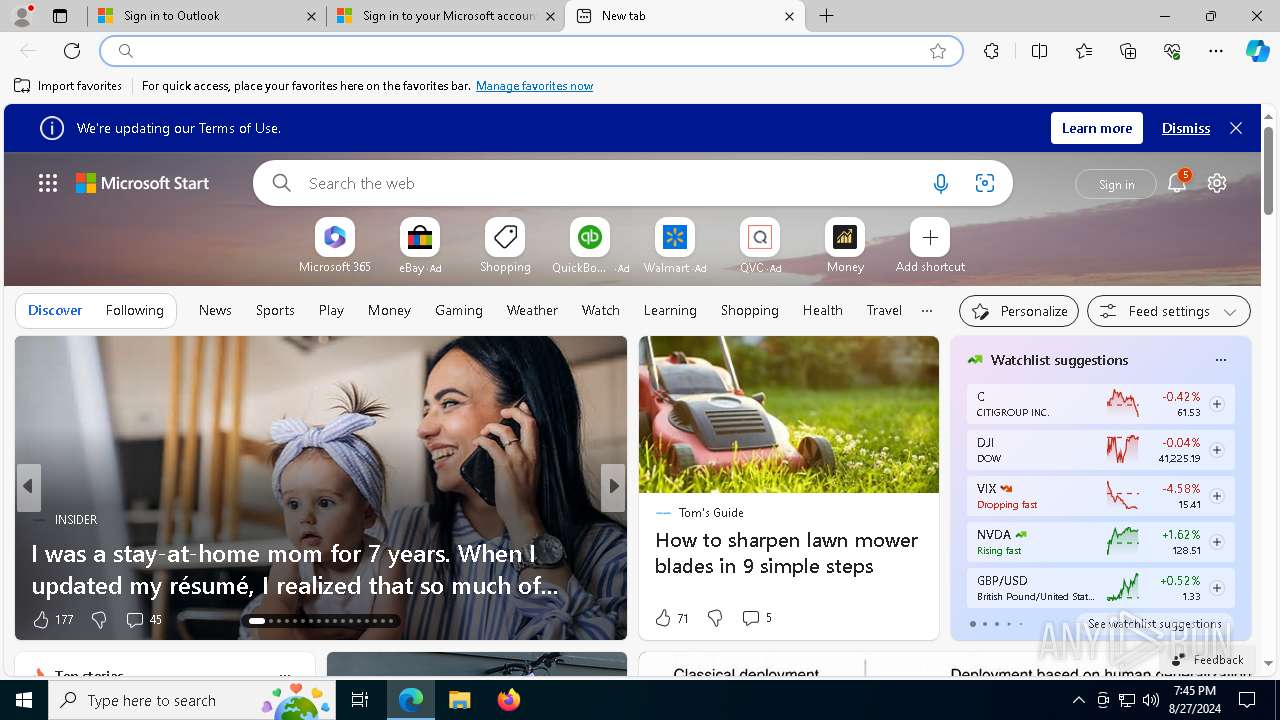The image size is (1280, 720).
Task: Open File Explorer from the taskbar
Action: (459, 700)
